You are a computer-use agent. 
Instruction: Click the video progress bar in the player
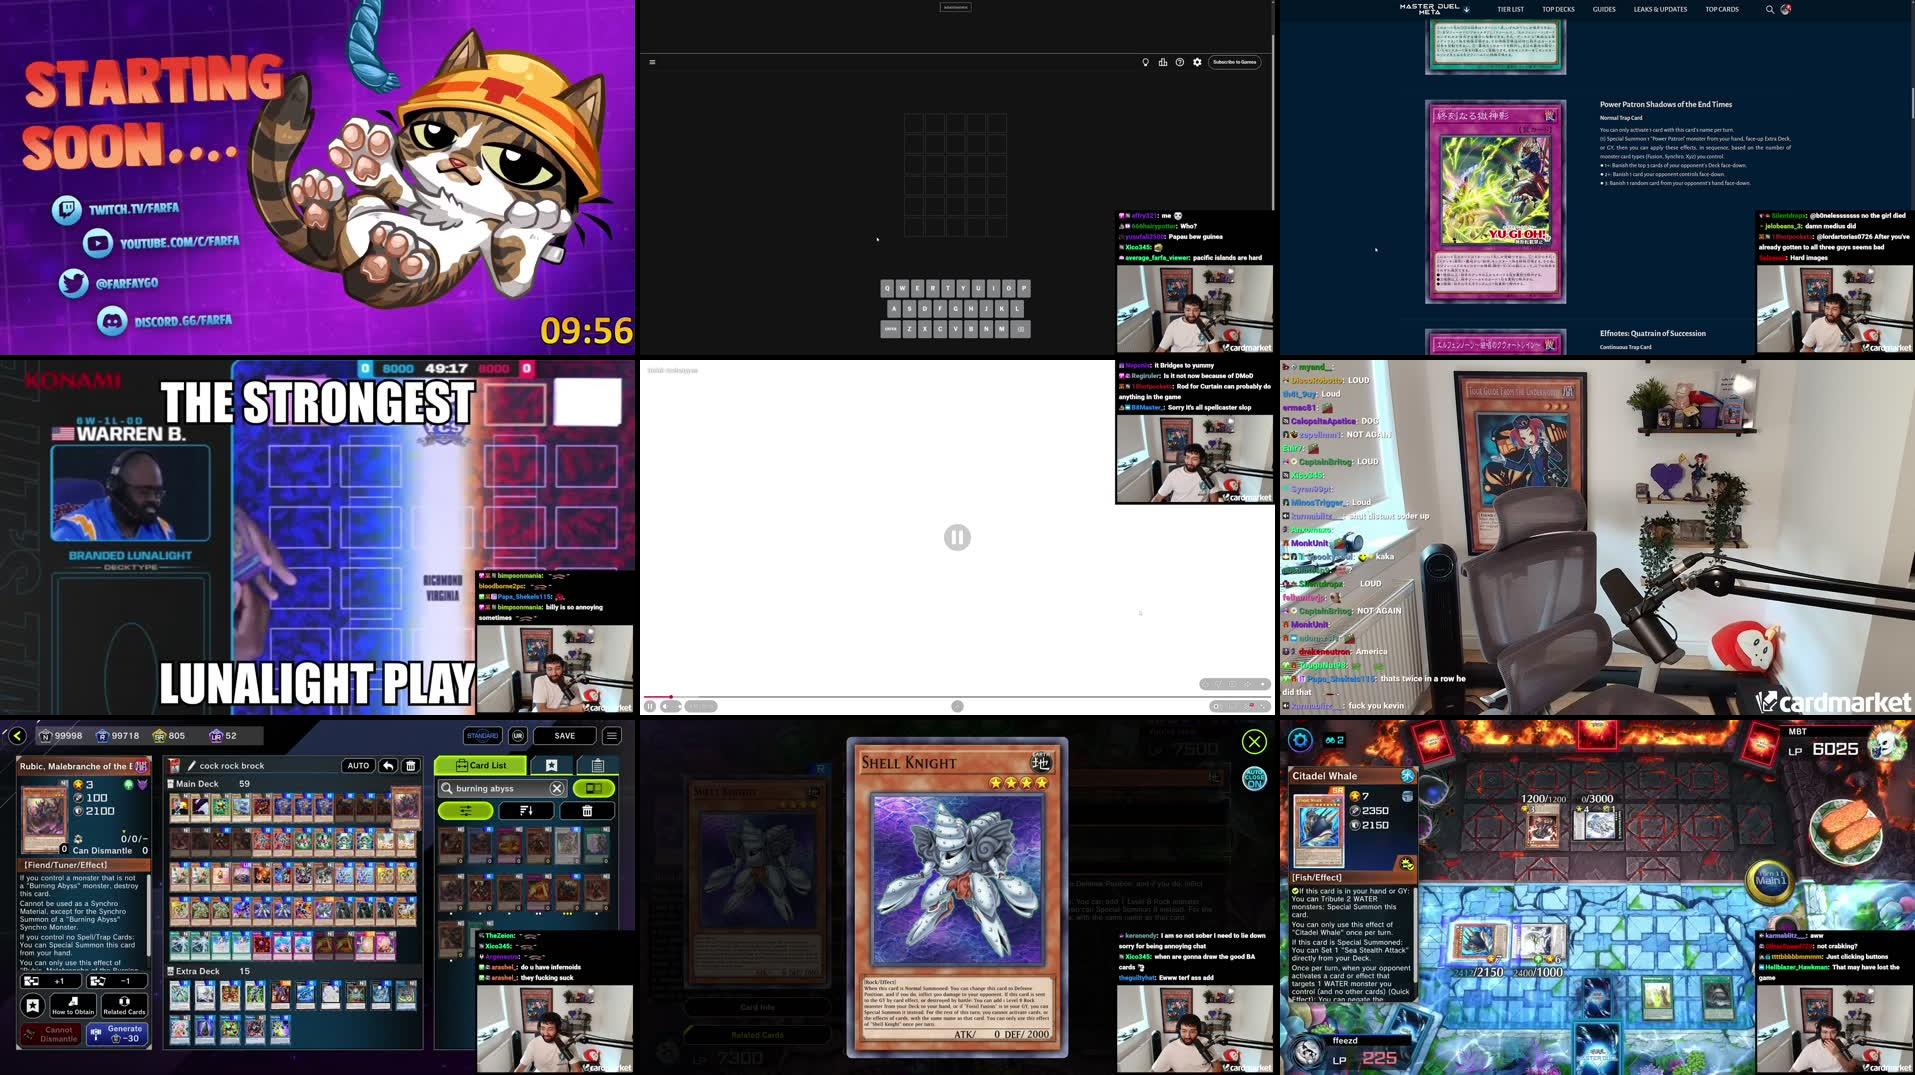click(x=960, y=696)
